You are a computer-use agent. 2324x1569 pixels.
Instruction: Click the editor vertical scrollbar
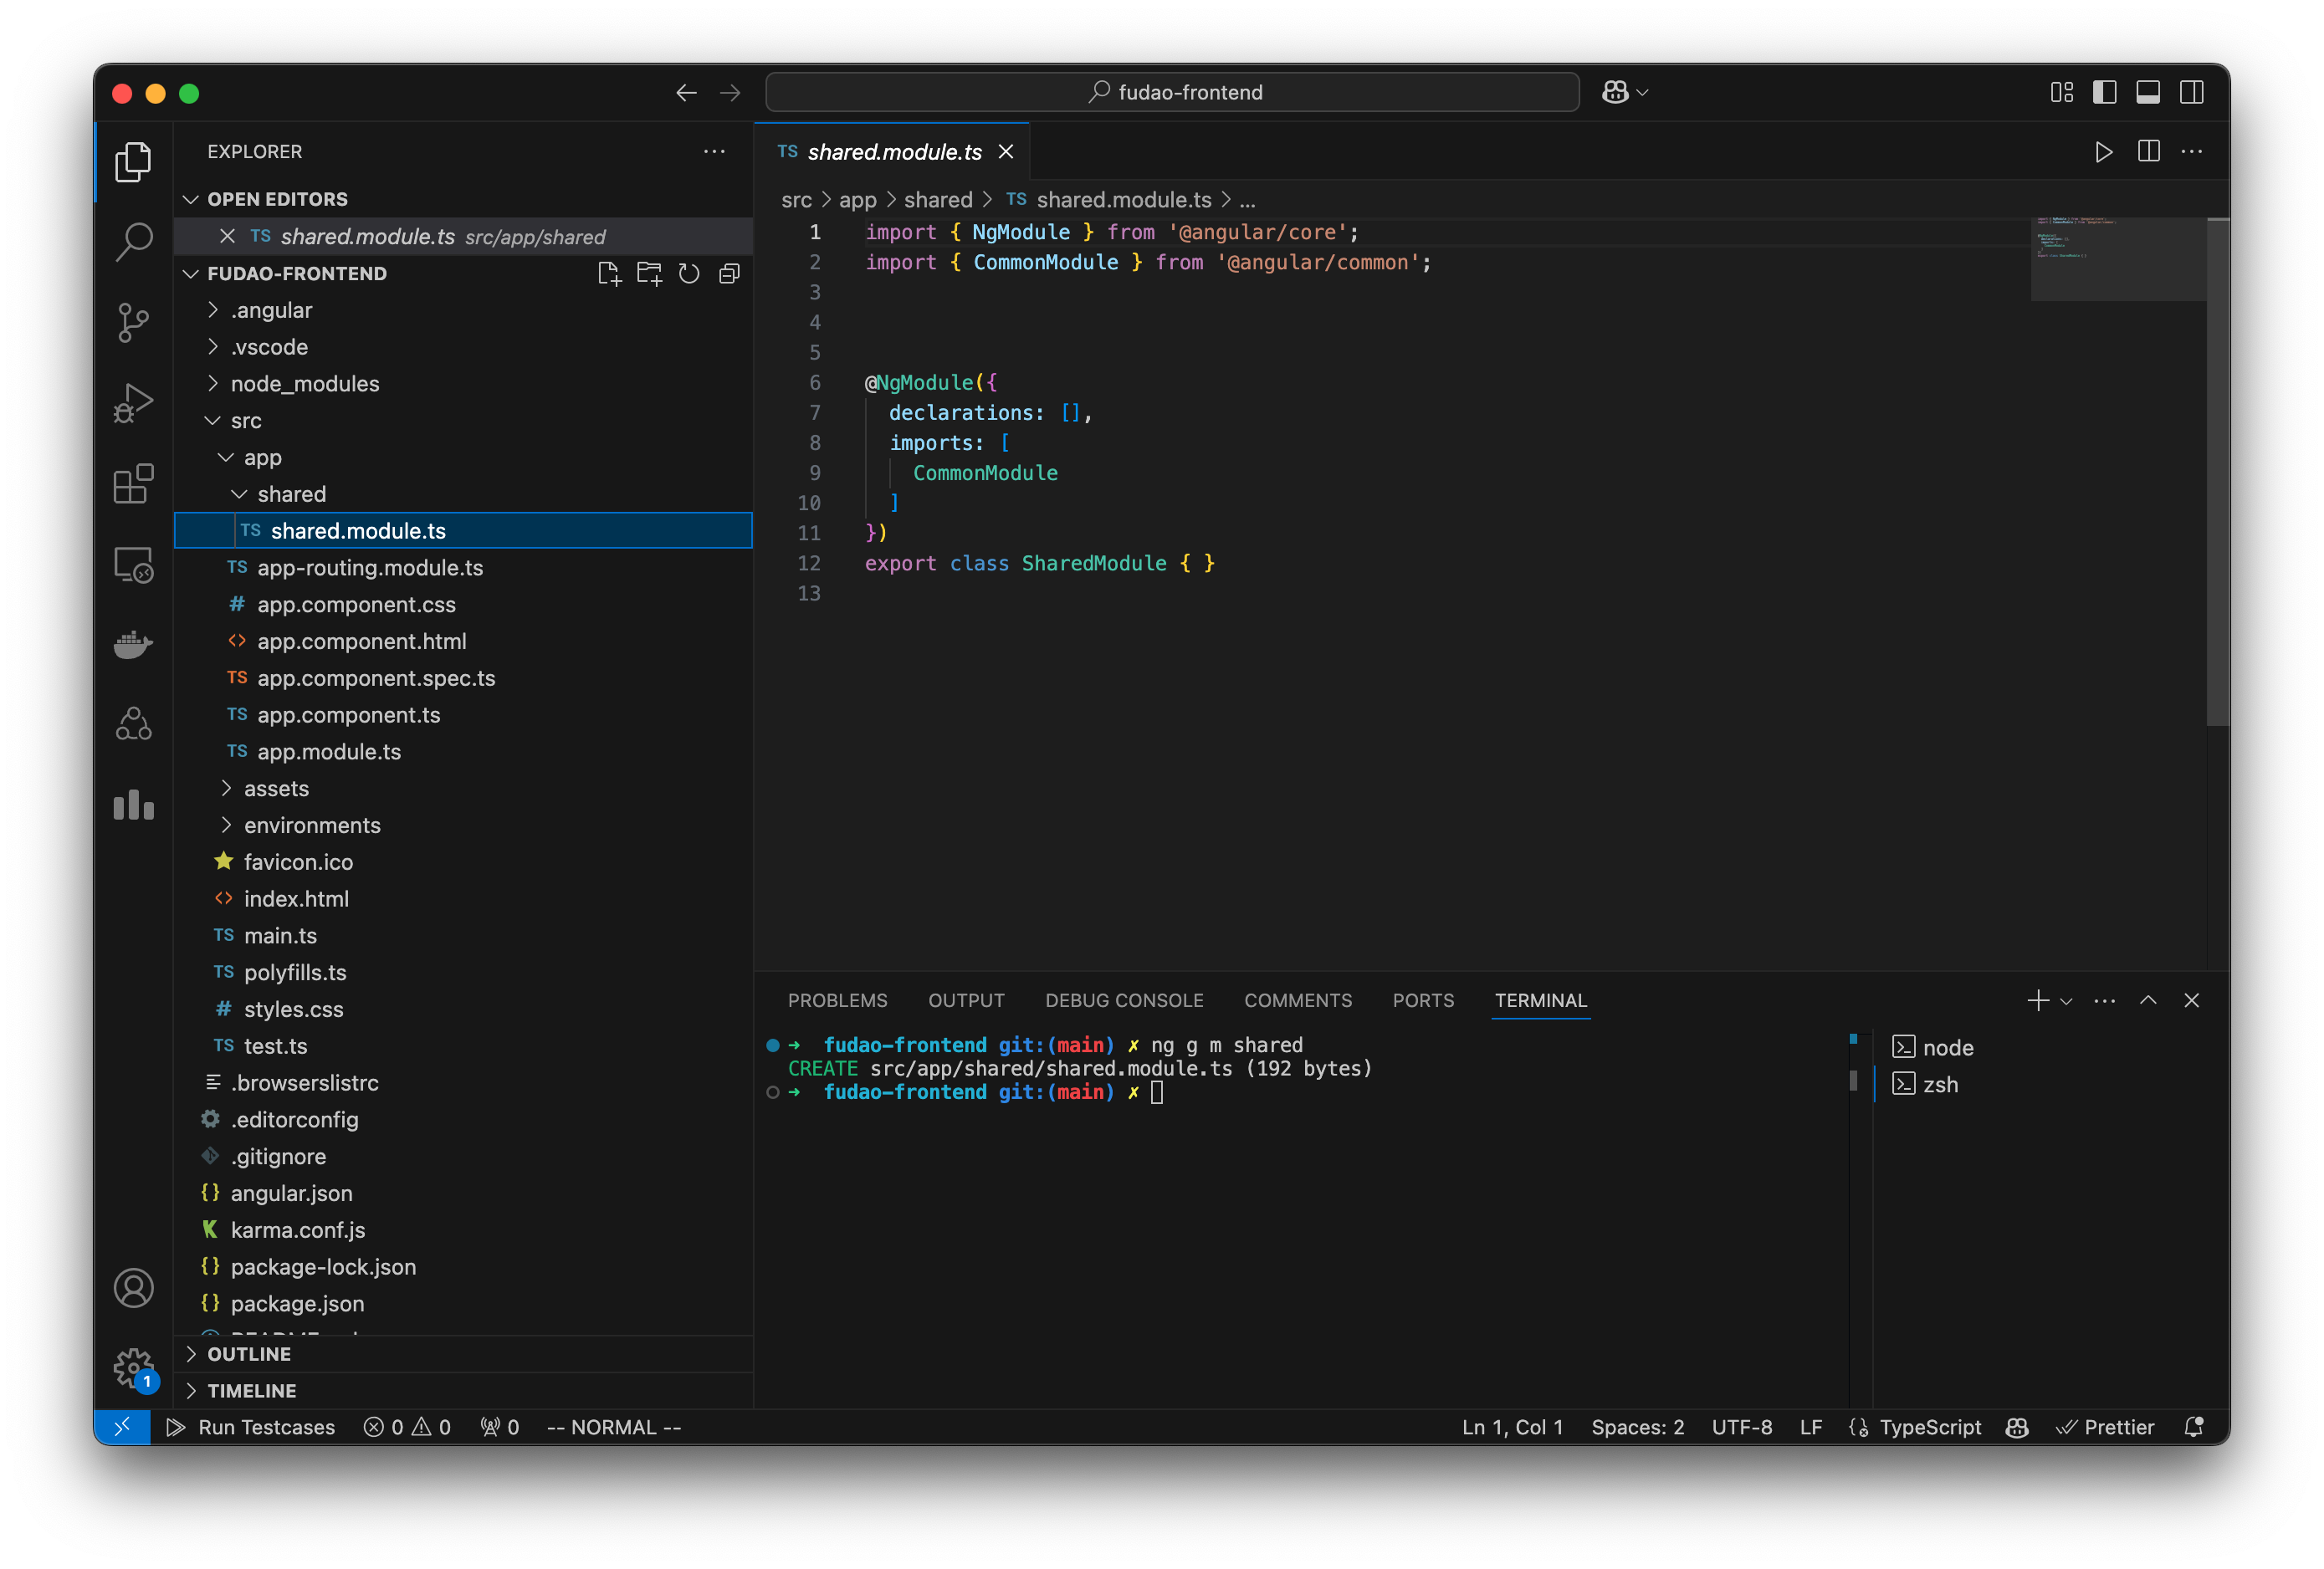point(2217,472)
